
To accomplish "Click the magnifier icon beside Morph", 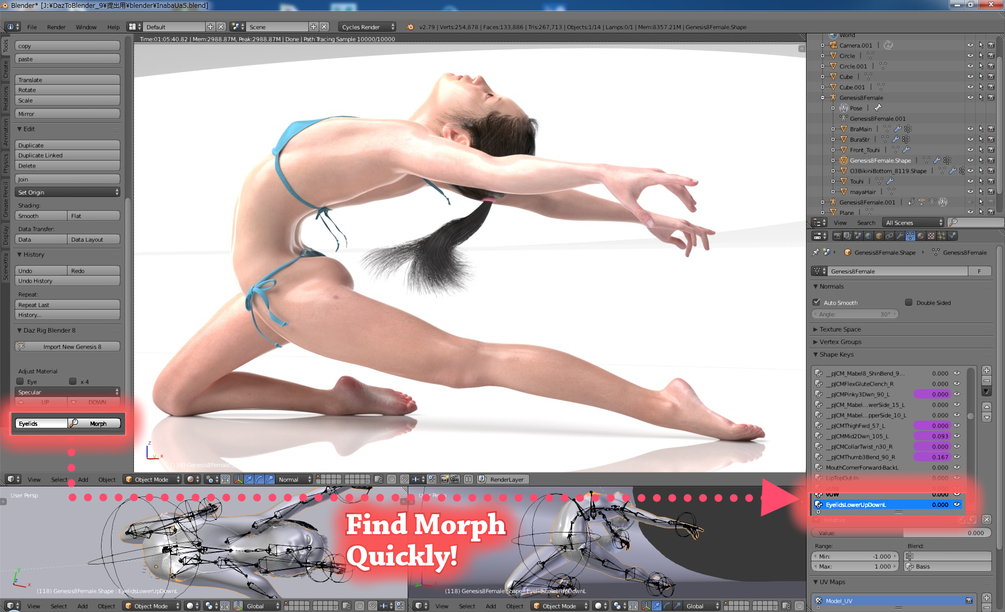I will point(74,424).
